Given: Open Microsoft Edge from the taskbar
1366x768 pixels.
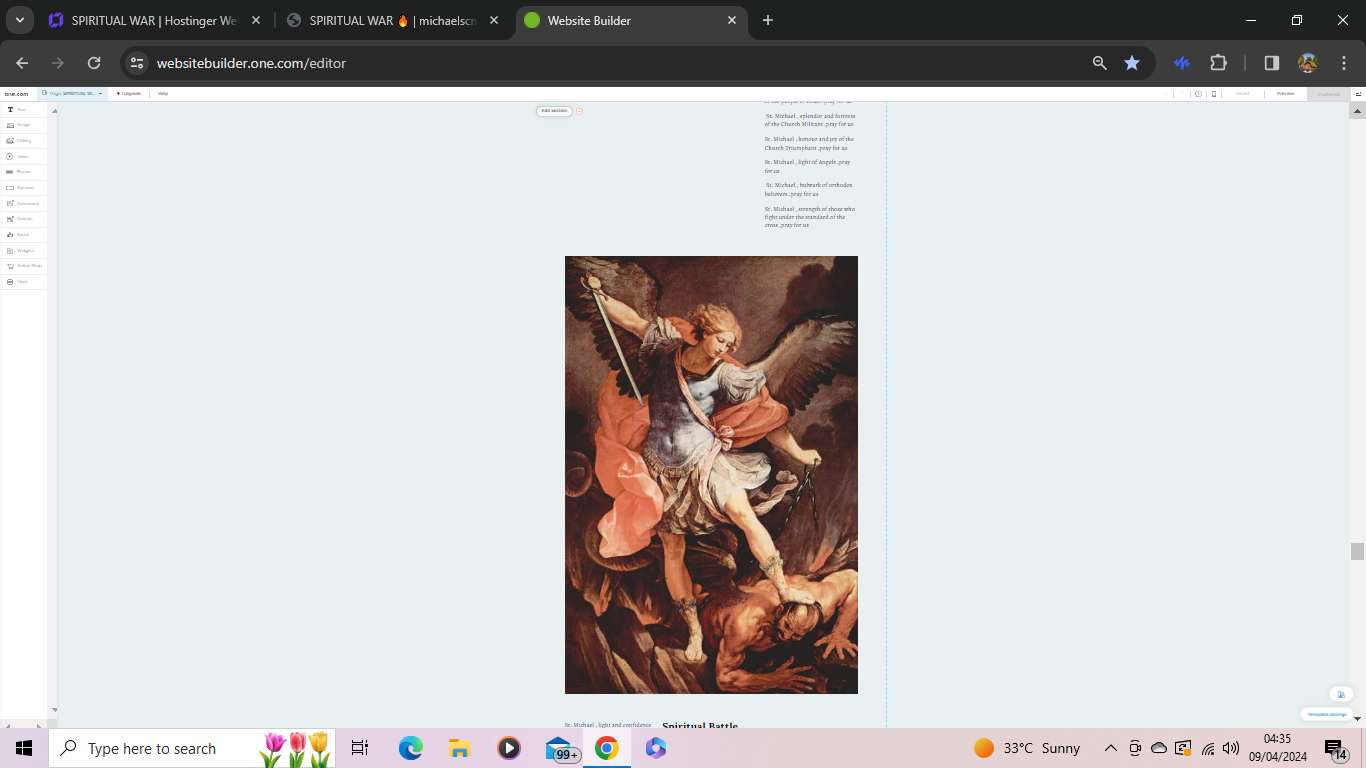Looking at the screenshot, I should 411,748.
